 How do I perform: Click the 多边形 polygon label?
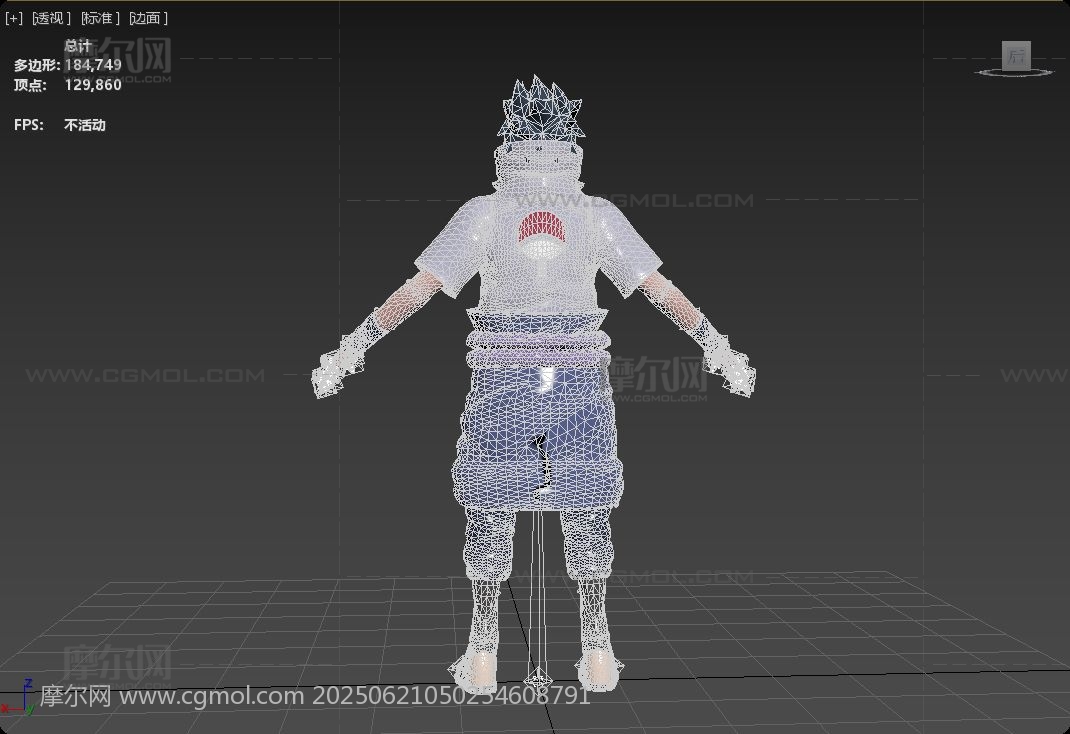[37, 65]
